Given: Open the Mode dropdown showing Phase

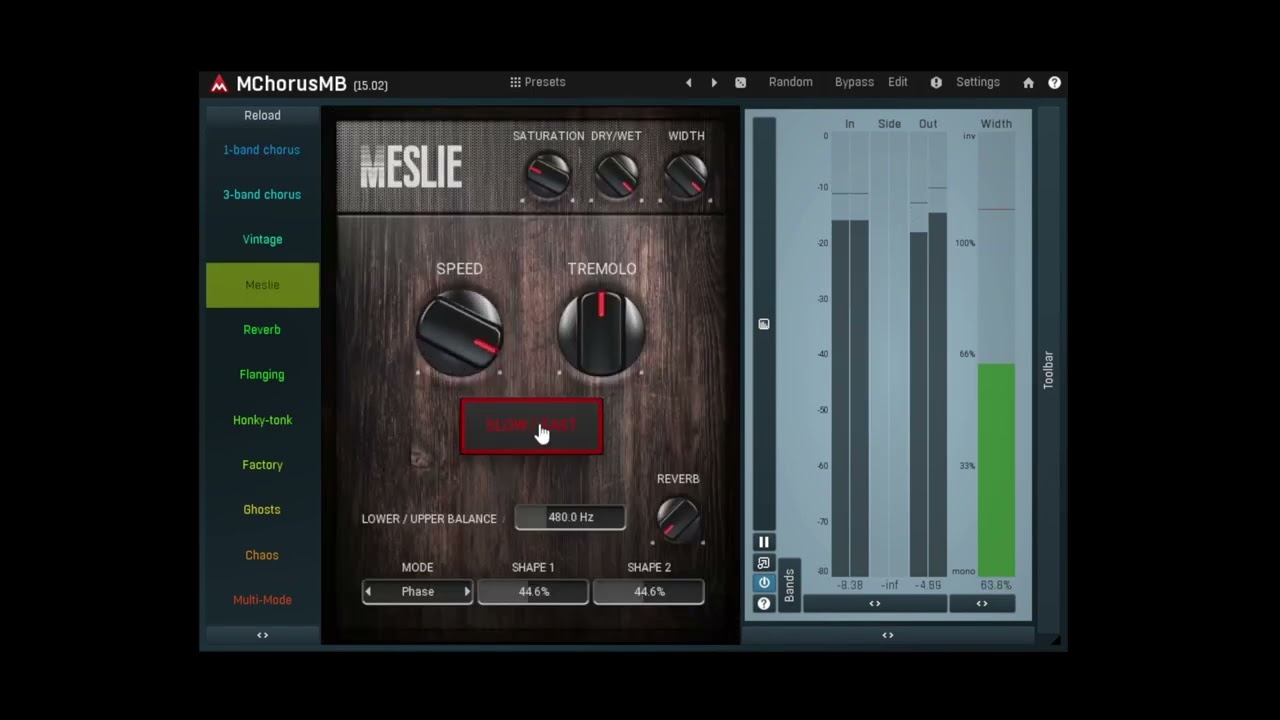Looking at the screenshot, I should tap(418, 592).
